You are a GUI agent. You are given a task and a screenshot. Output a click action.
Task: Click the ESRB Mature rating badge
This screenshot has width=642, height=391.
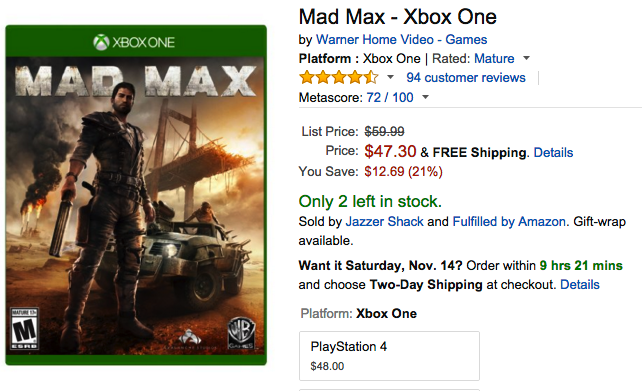click(x=24, y=329)
